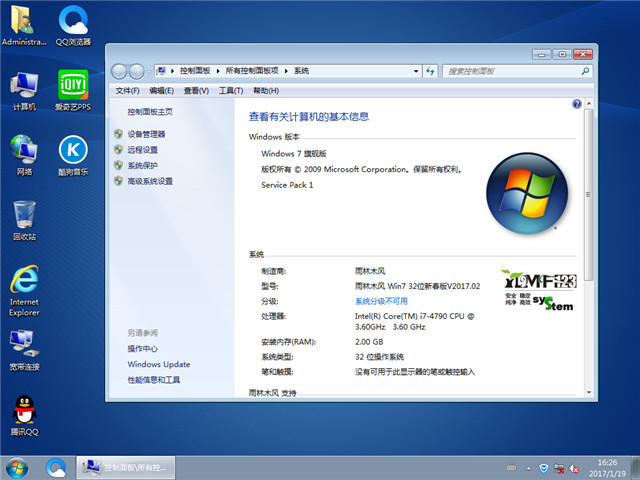Image resolution: width=640 pixels, height=480 pixels.
Task: Click the shield icon beside 远程设置
Action: pos(118,150)
